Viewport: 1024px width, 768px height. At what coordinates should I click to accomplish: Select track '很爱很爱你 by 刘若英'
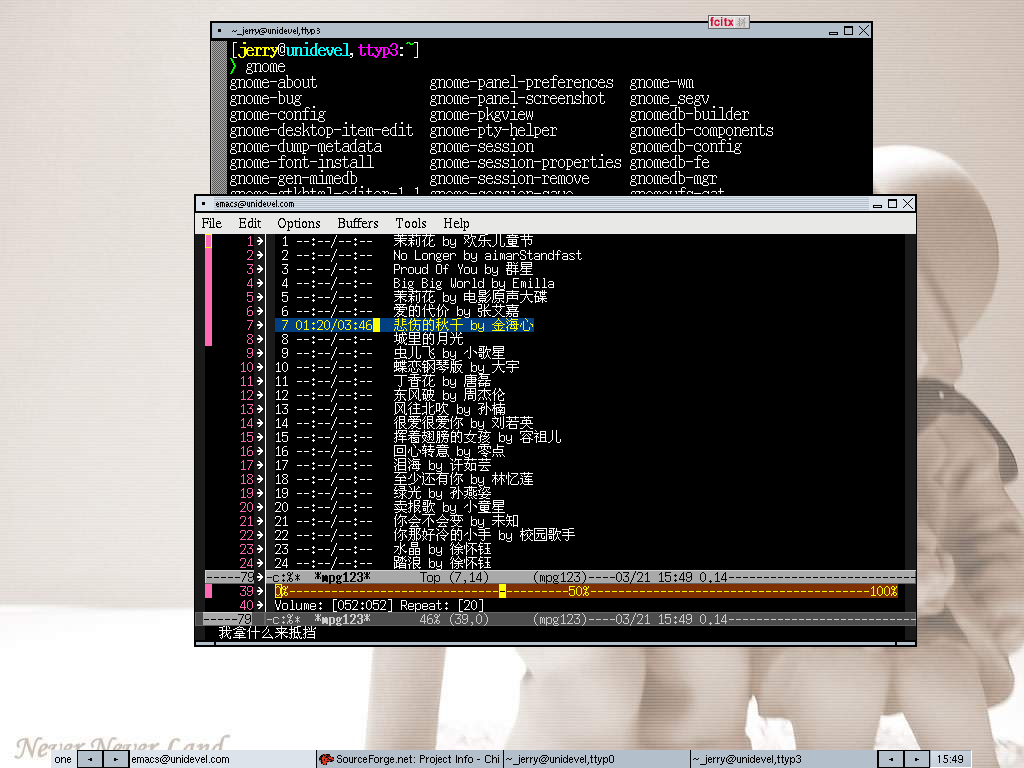pyautogui.click(x=463, y=423)
